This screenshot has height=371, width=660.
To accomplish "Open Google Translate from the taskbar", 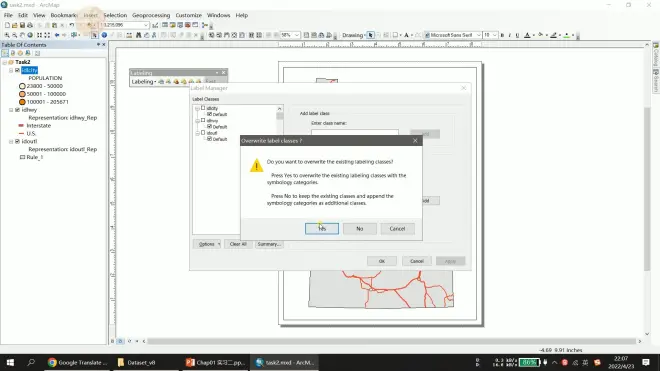I will 78,362.
